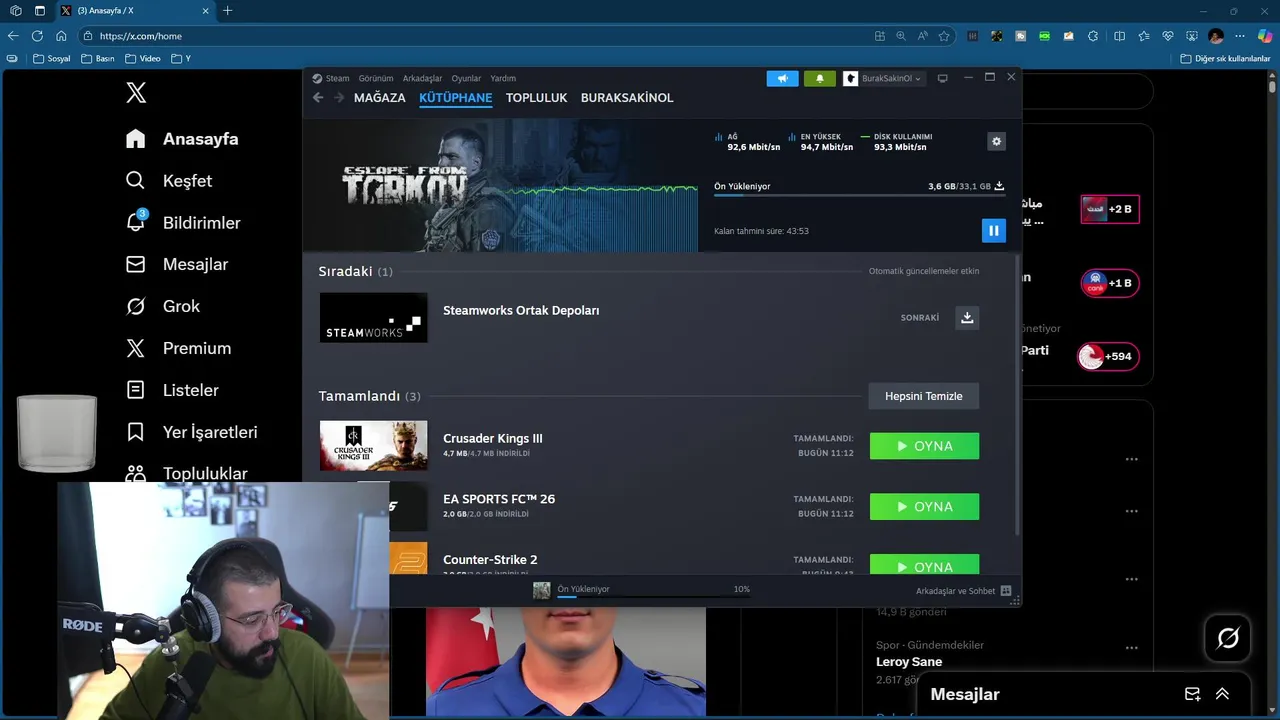Open the Video bookmarks folder
Screen dimensions: 1280x720
click(x=143, y=59)
